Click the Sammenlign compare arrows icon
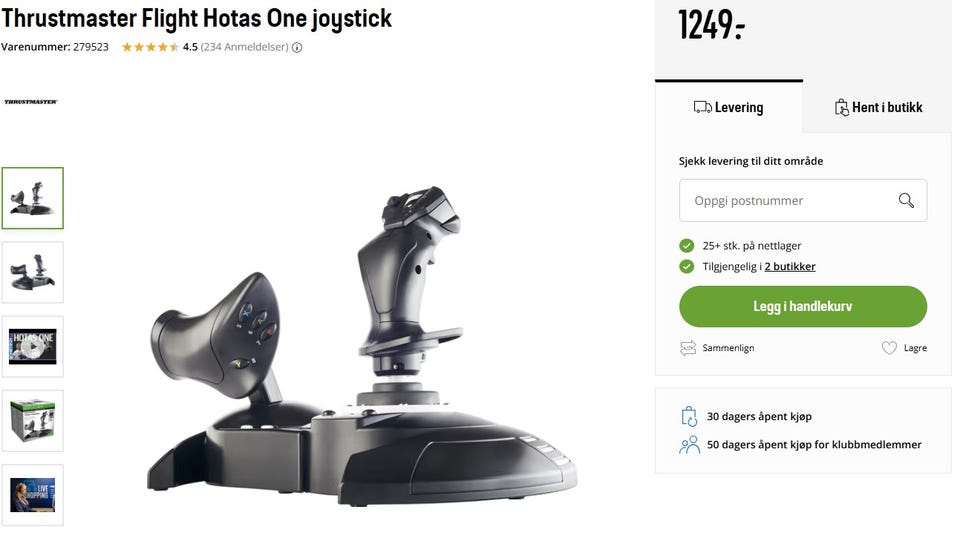Screen dimensions: 960x550 688,348
